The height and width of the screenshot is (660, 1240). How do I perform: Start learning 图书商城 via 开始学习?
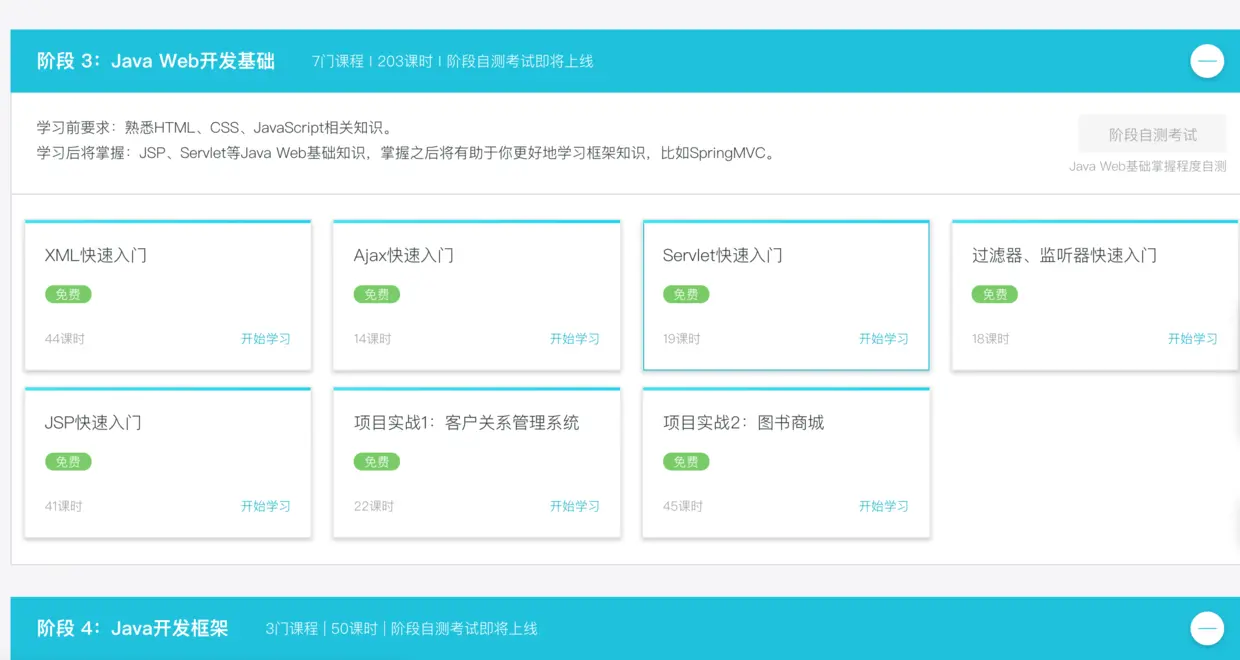tap(884, 506)
